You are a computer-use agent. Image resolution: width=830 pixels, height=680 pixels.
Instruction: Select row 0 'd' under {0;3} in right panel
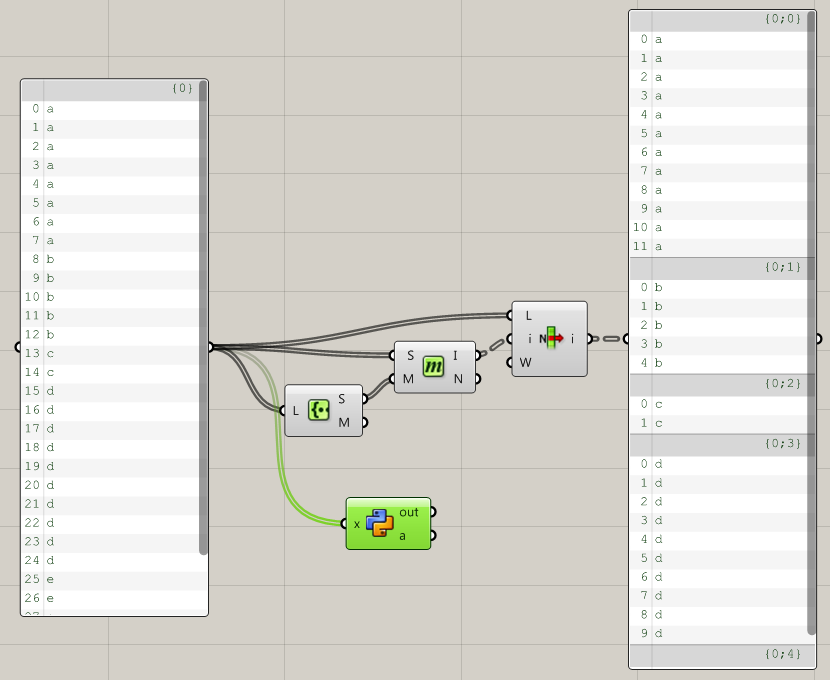click(719, 464)
